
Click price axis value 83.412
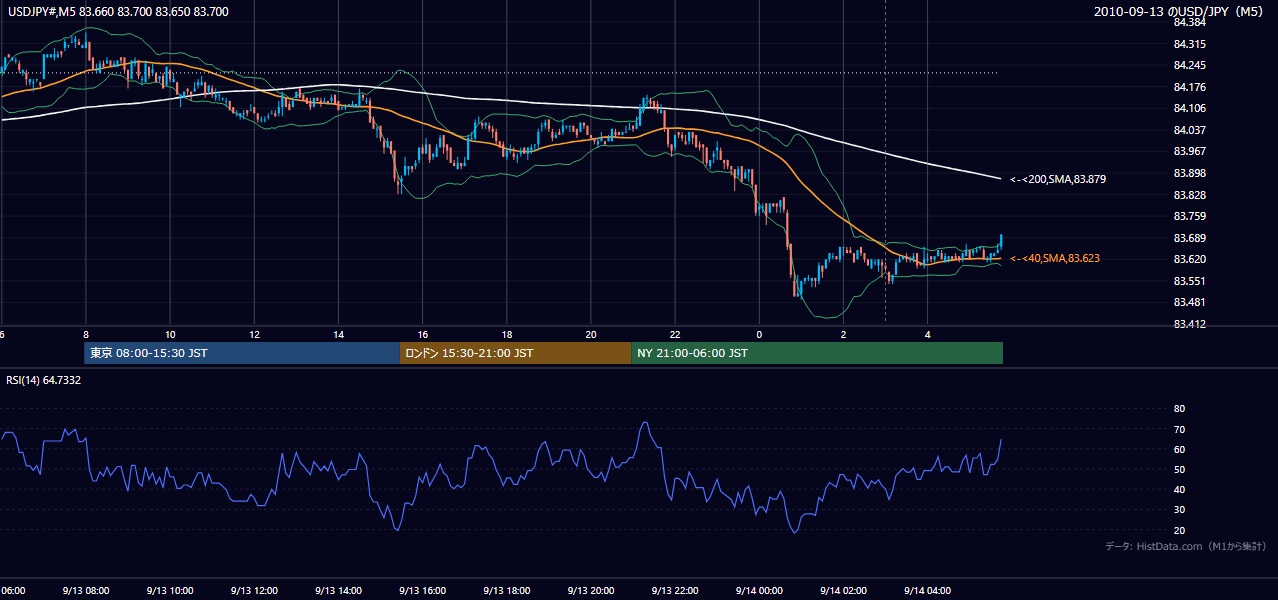click(1189, 324)
